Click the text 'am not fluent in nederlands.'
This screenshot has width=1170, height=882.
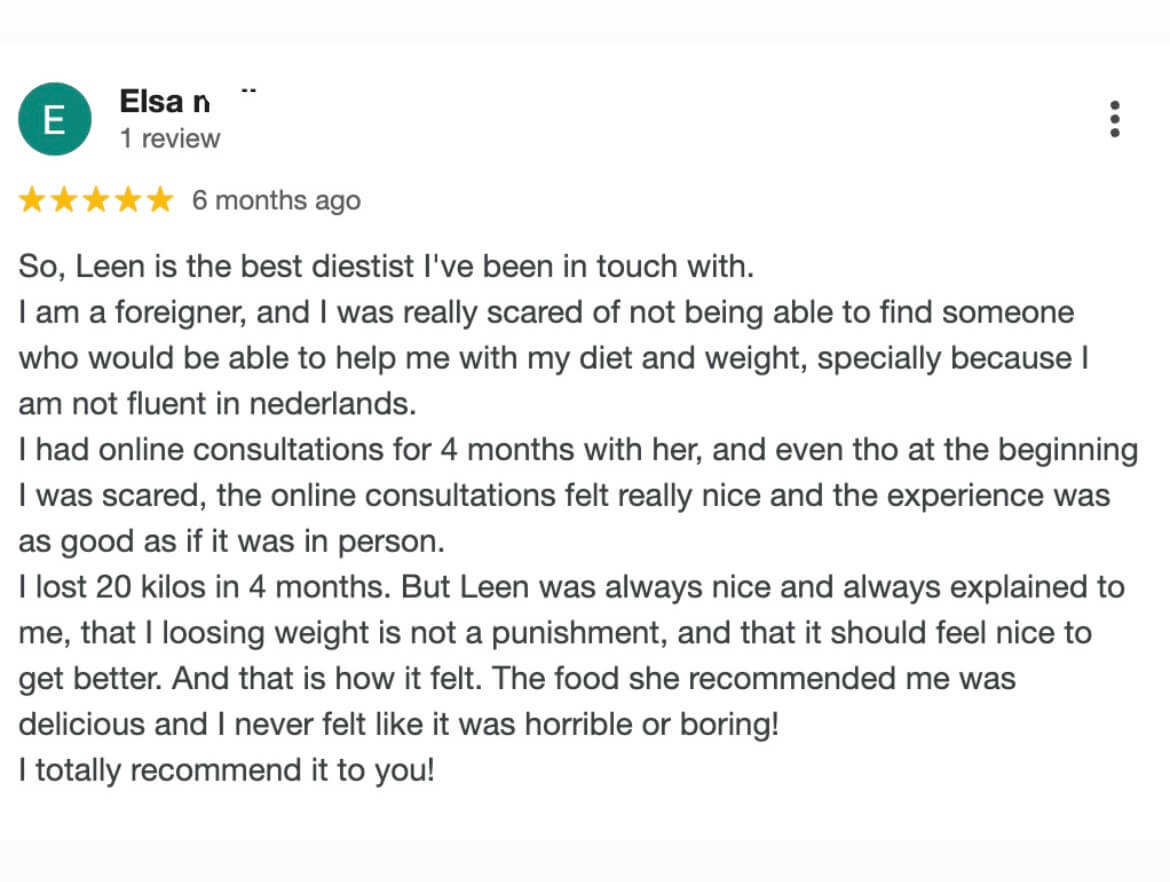coord(217,404)
